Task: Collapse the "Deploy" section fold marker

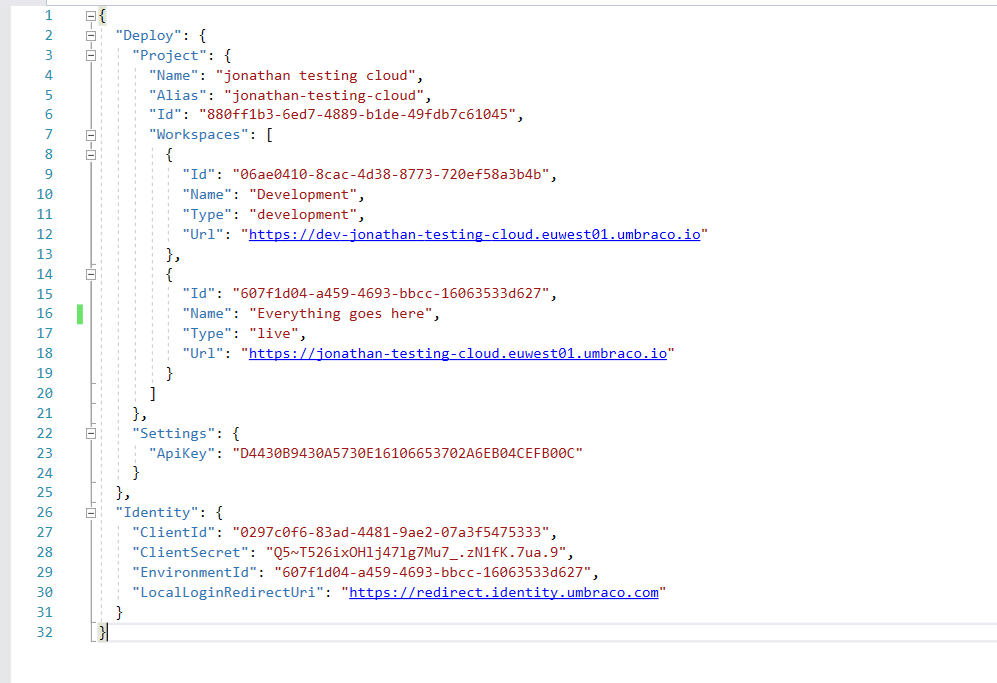Action: tap(91, 36)
